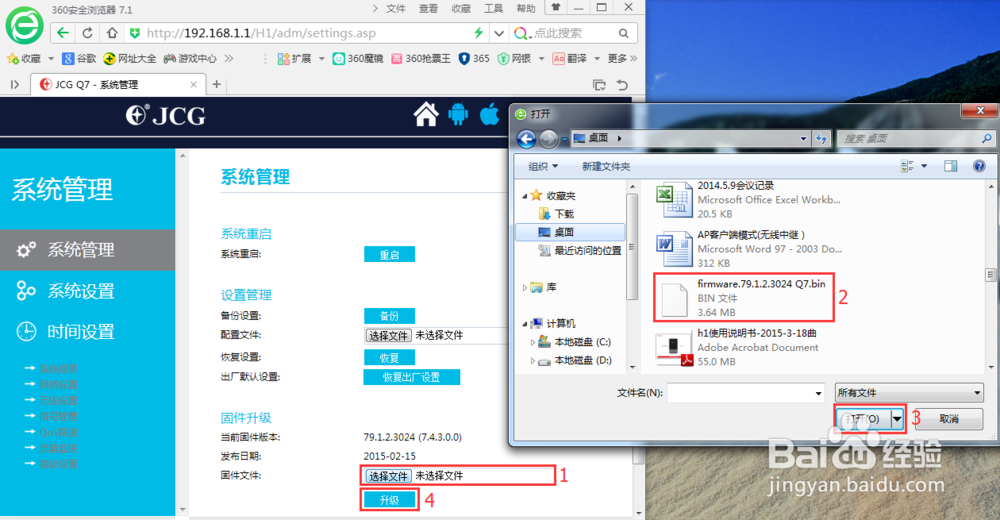This screenshot has width=1000, height=520.
Task: Open the address bar history dropdown
Action: click(499, 33)
